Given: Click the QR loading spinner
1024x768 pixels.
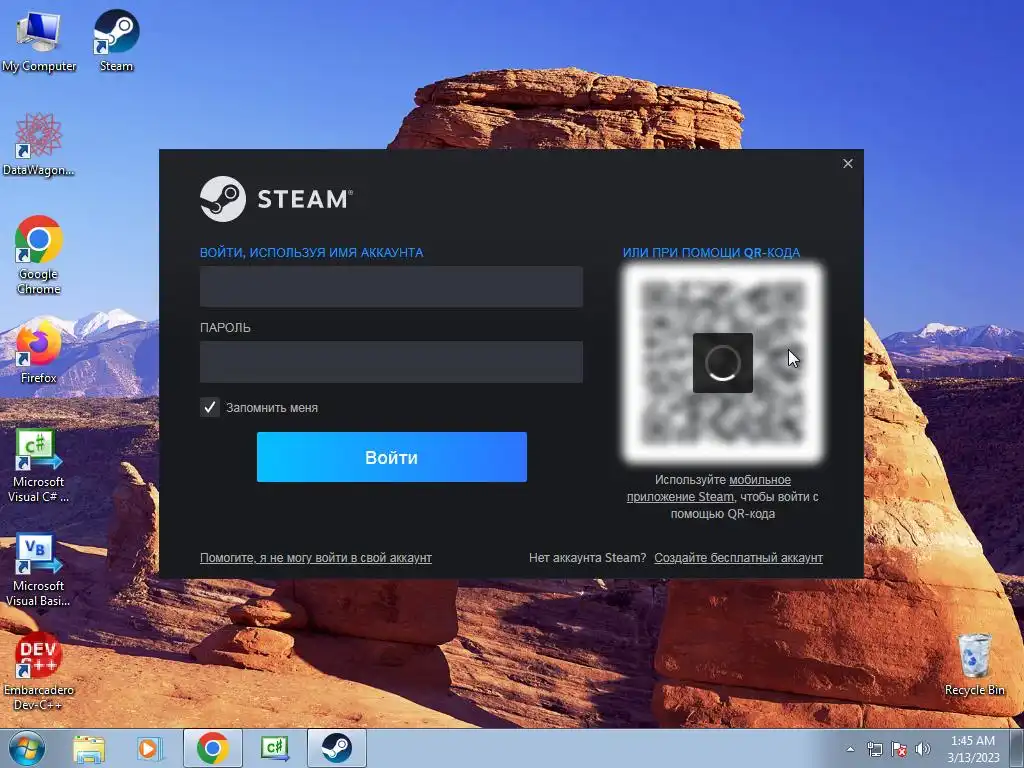Looking at the screenshot, I should pyautogui.click(x=723, y=363).
